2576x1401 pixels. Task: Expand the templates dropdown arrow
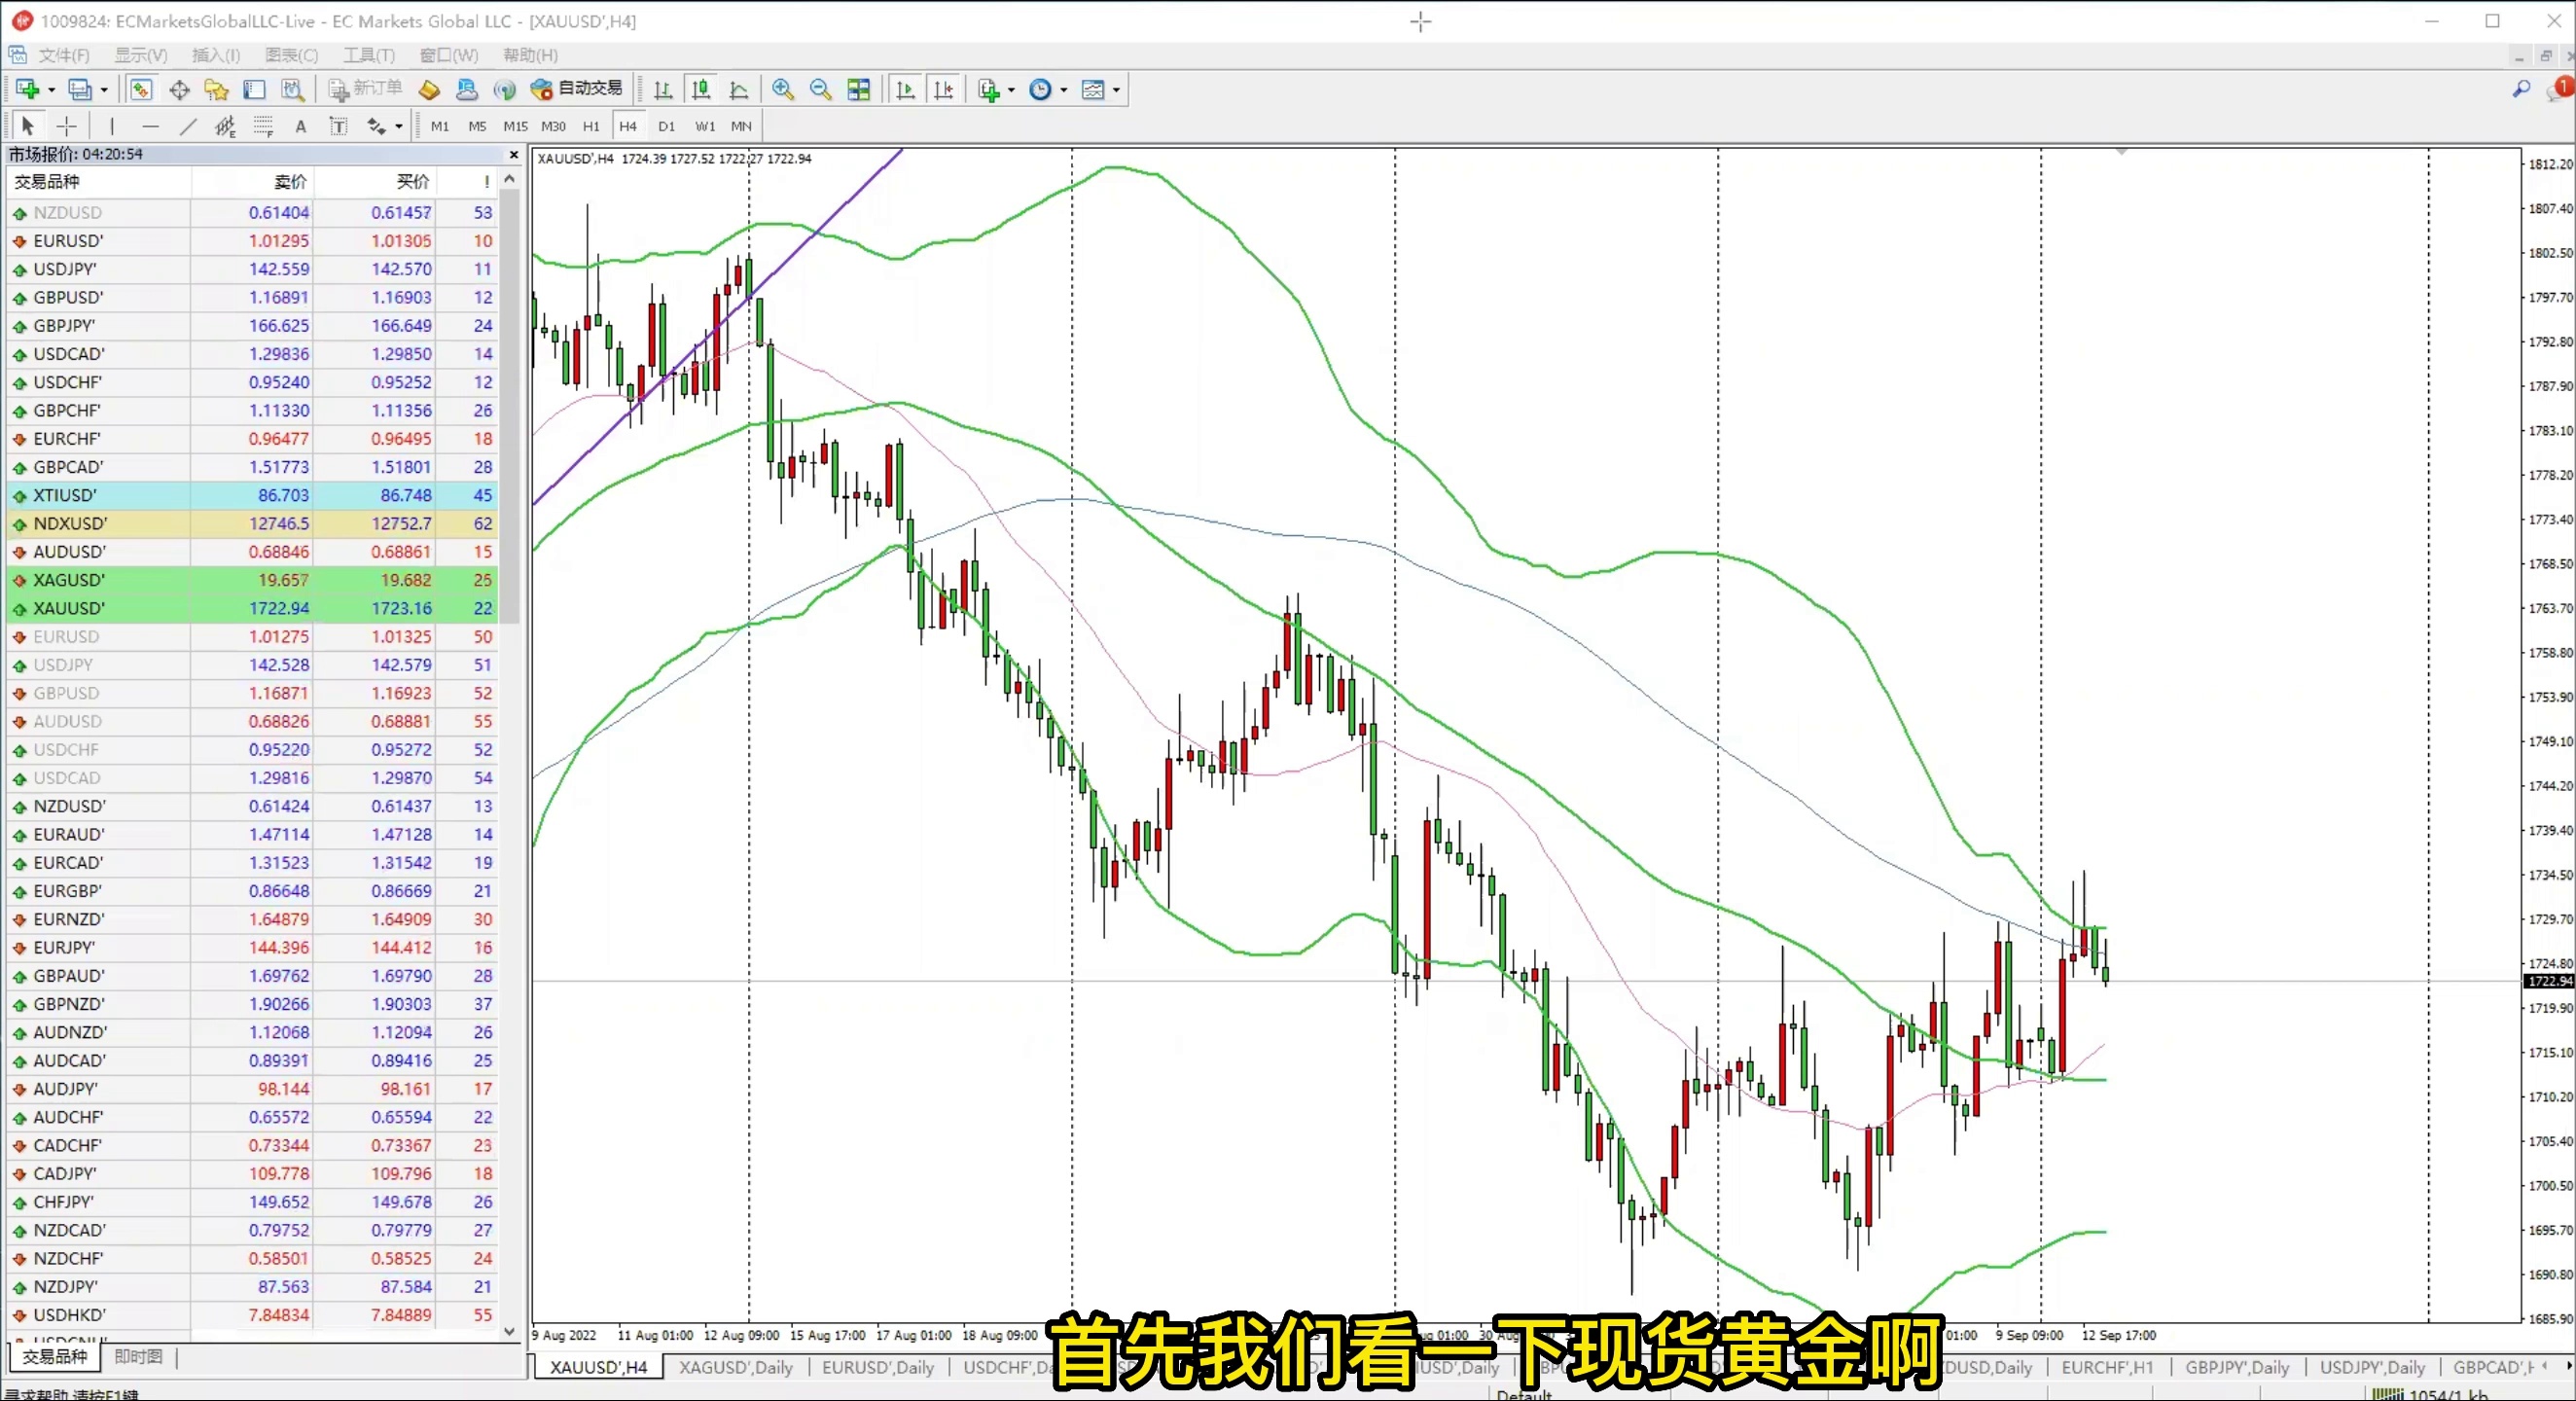(1116, 90)
